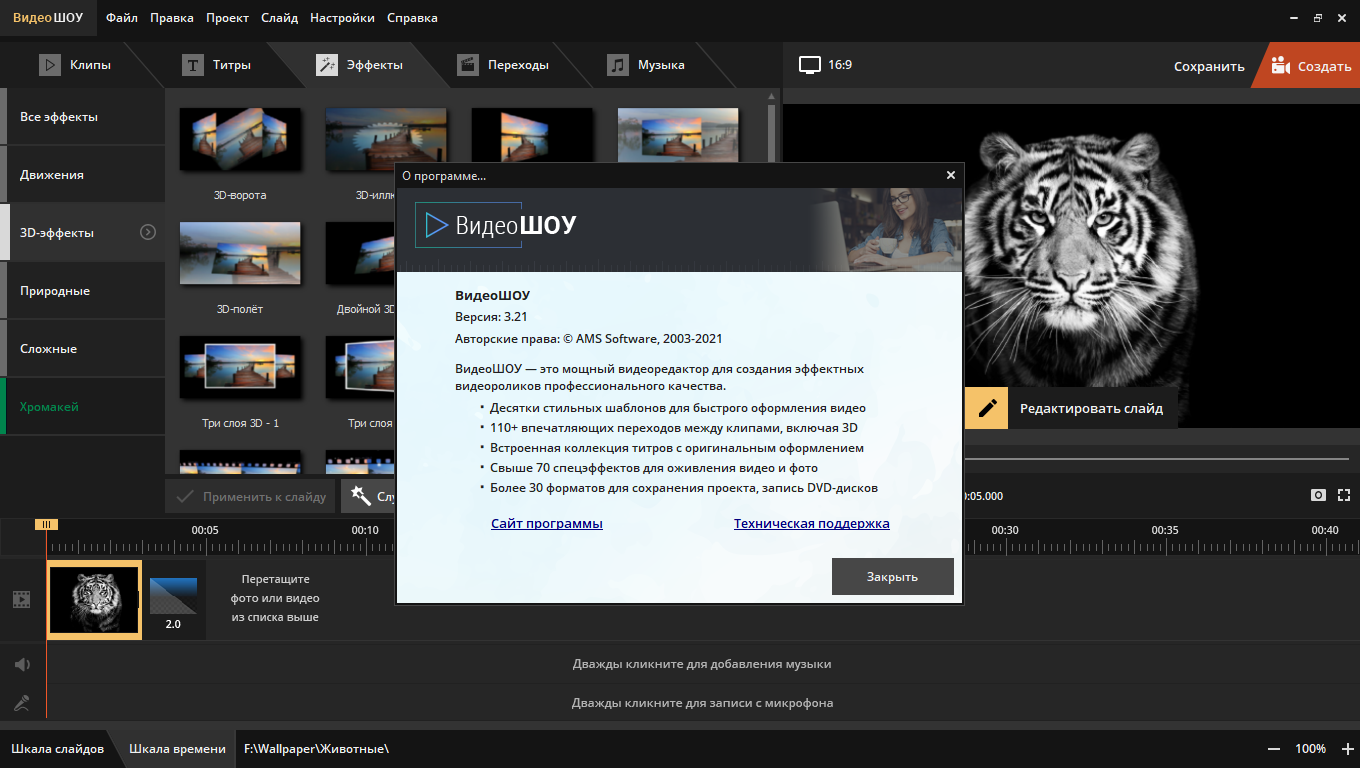Click the F:\Wallpaper\Животные\ path text
Image resolution: width=1360 pixels, height=768 pixels.
pos(316,748)
